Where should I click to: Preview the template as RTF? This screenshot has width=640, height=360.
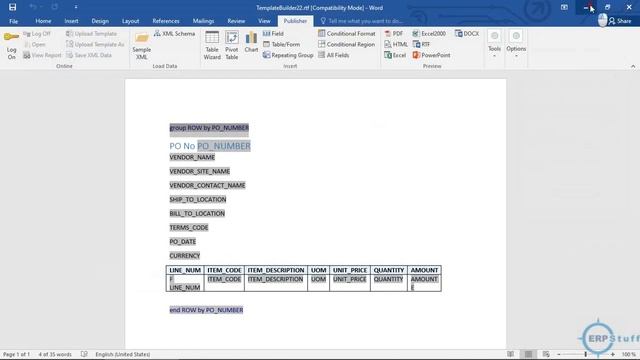421,44
